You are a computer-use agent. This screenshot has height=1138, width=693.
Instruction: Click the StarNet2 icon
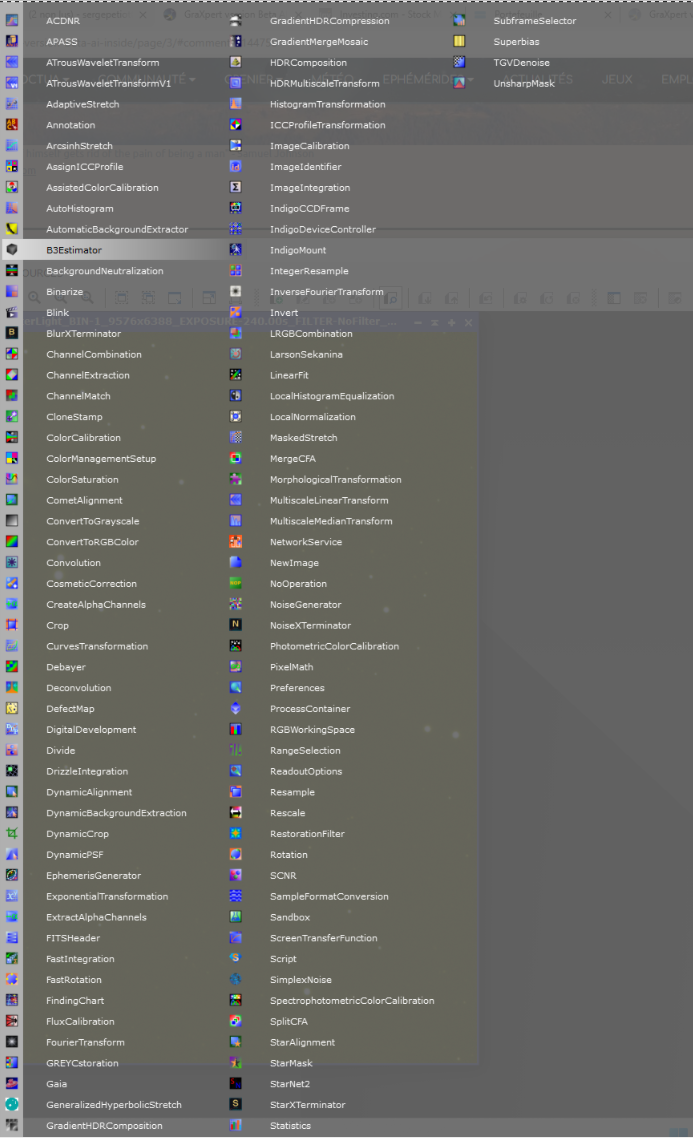click(235, 1084)
